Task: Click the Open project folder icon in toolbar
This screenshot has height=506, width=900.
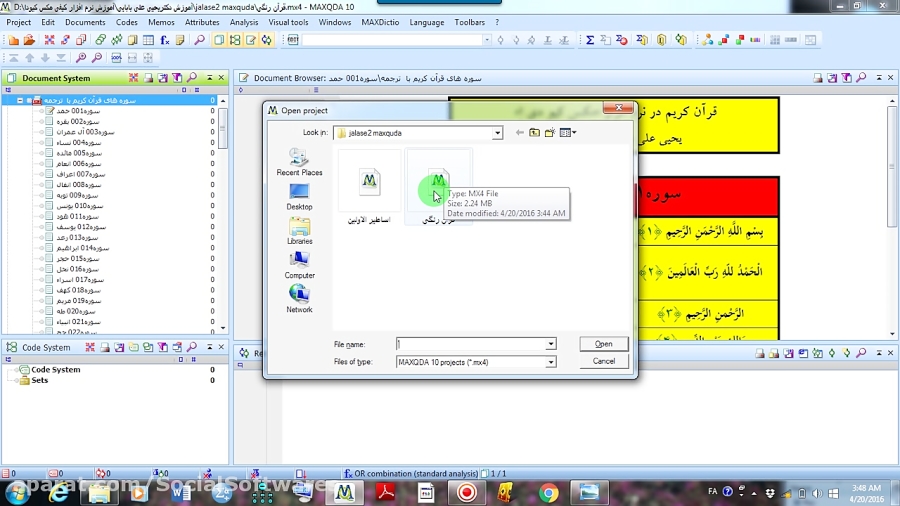Action: coord(29,40)
